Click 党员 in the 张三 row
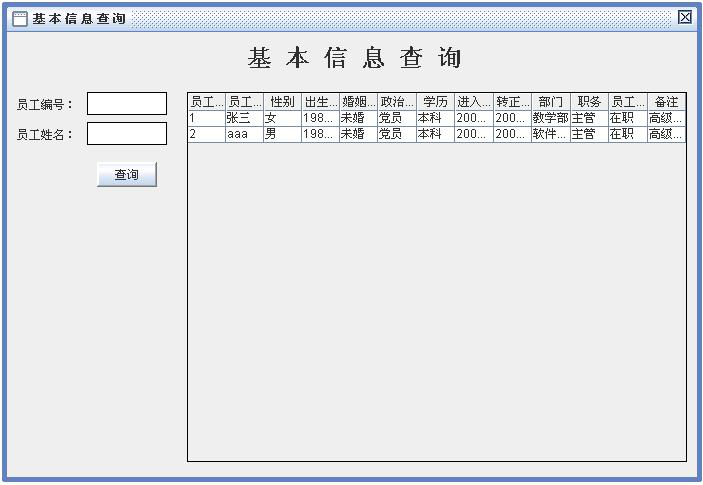 pos(397,118)
